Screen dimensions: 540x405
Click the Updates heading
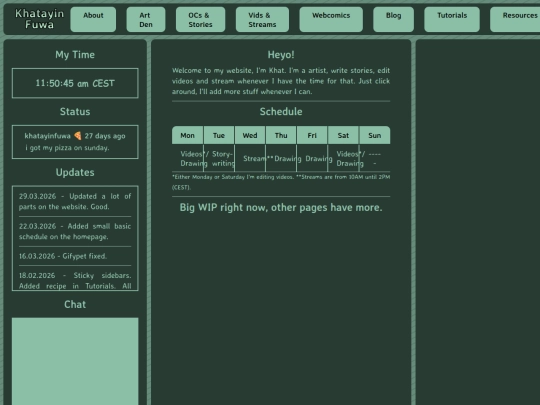coord(75,172)
